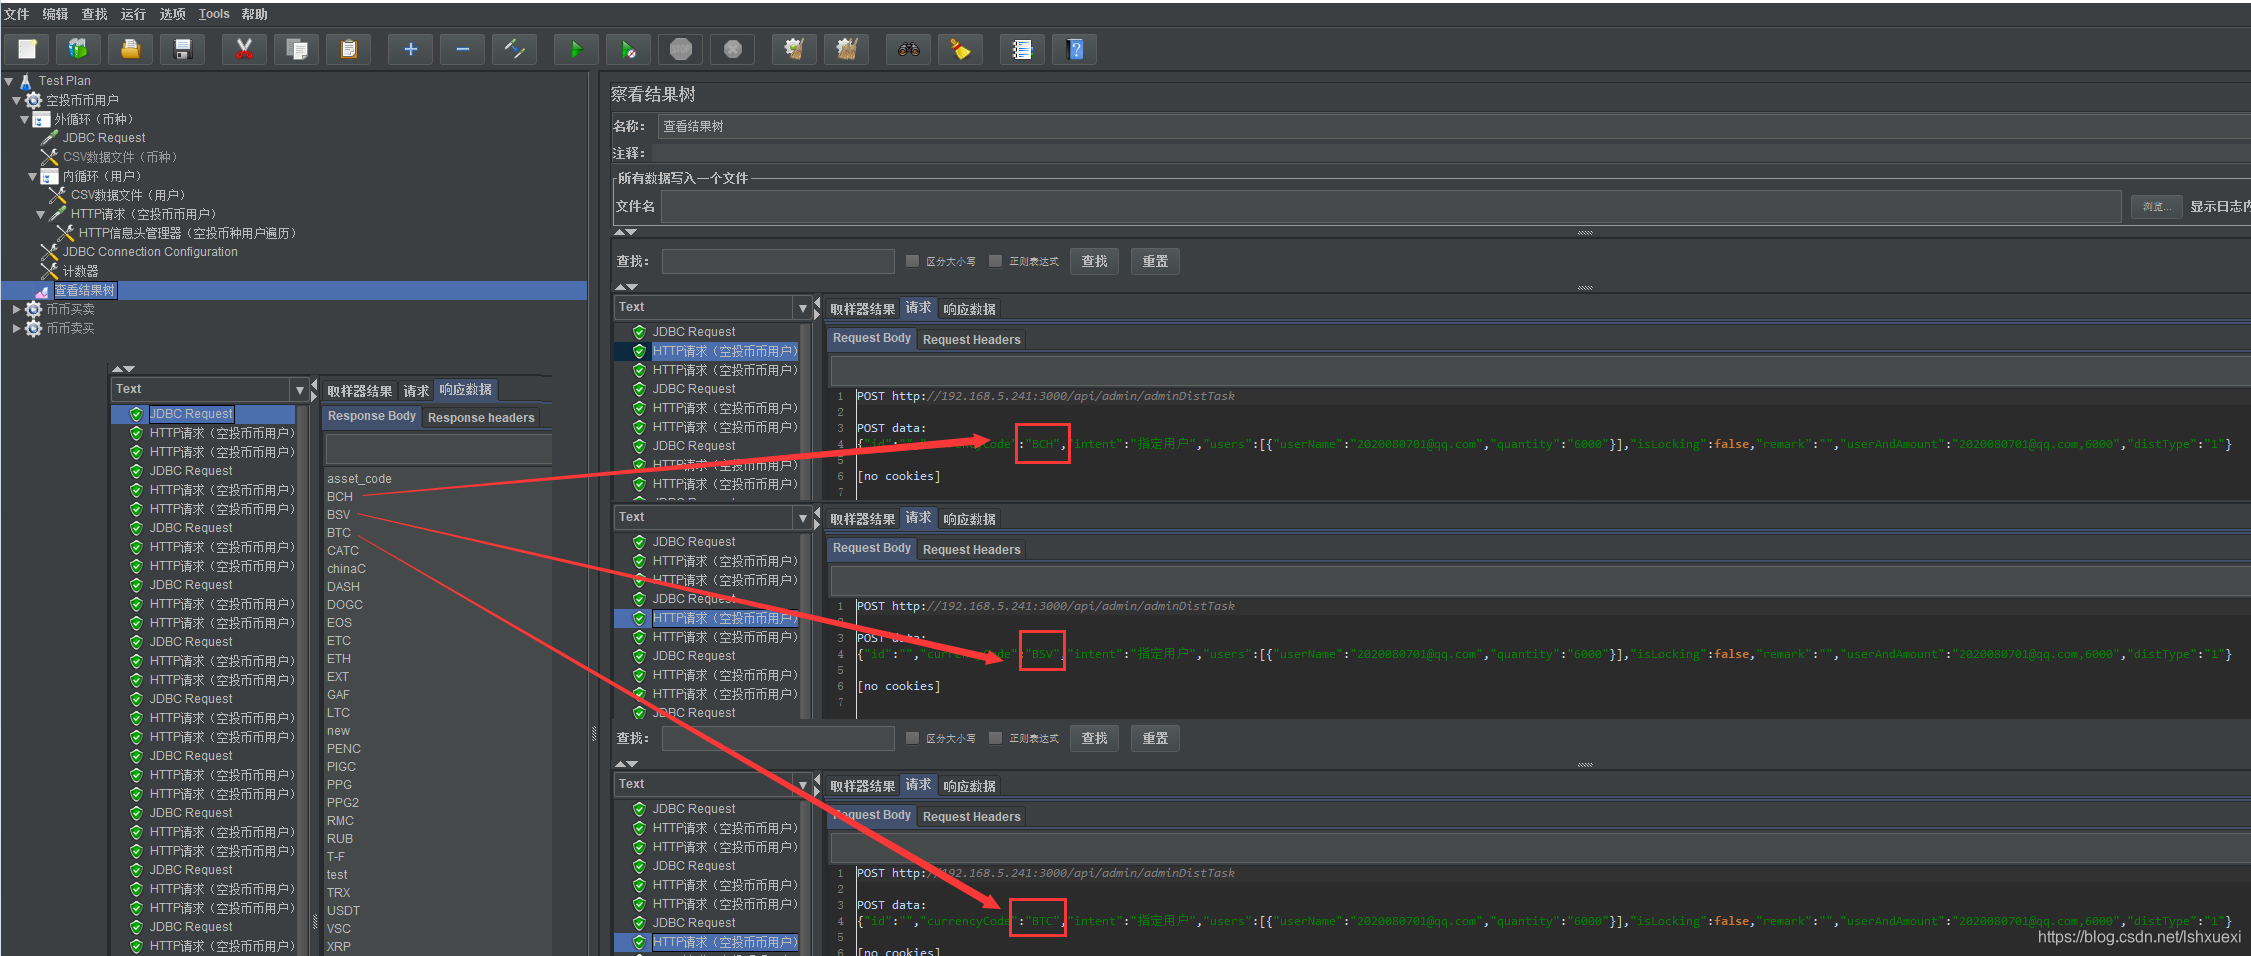
Task: Toggle 区分大小写 checkbox above the BTC request panel
Action: click(912, 738)
